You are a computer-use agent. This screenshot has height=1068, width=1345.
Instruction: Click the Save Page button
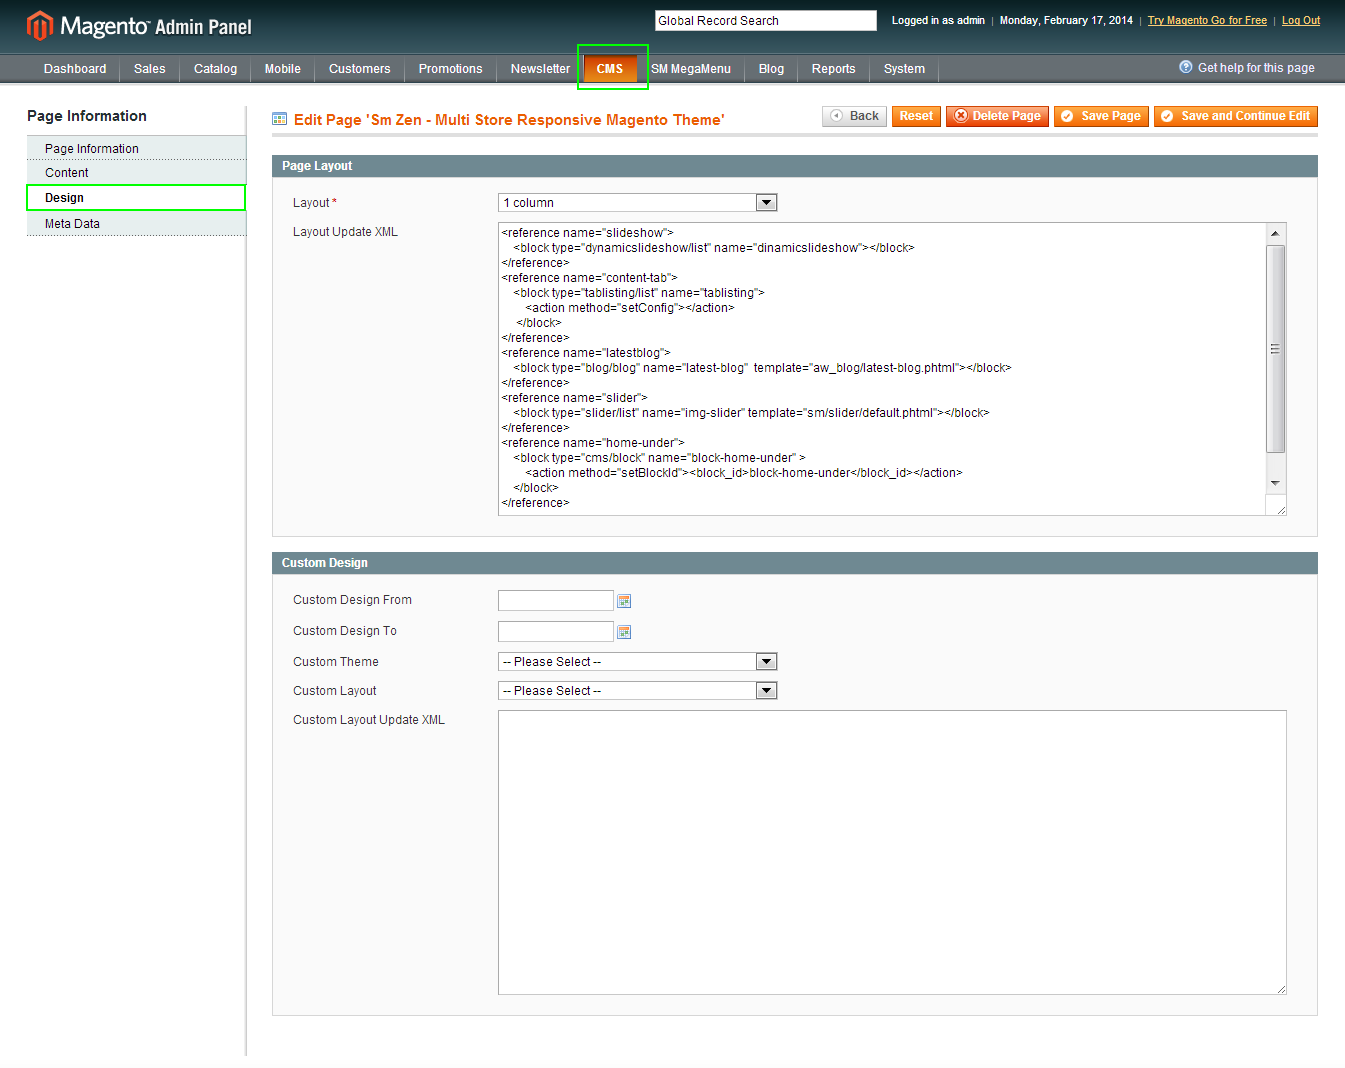1101,116
